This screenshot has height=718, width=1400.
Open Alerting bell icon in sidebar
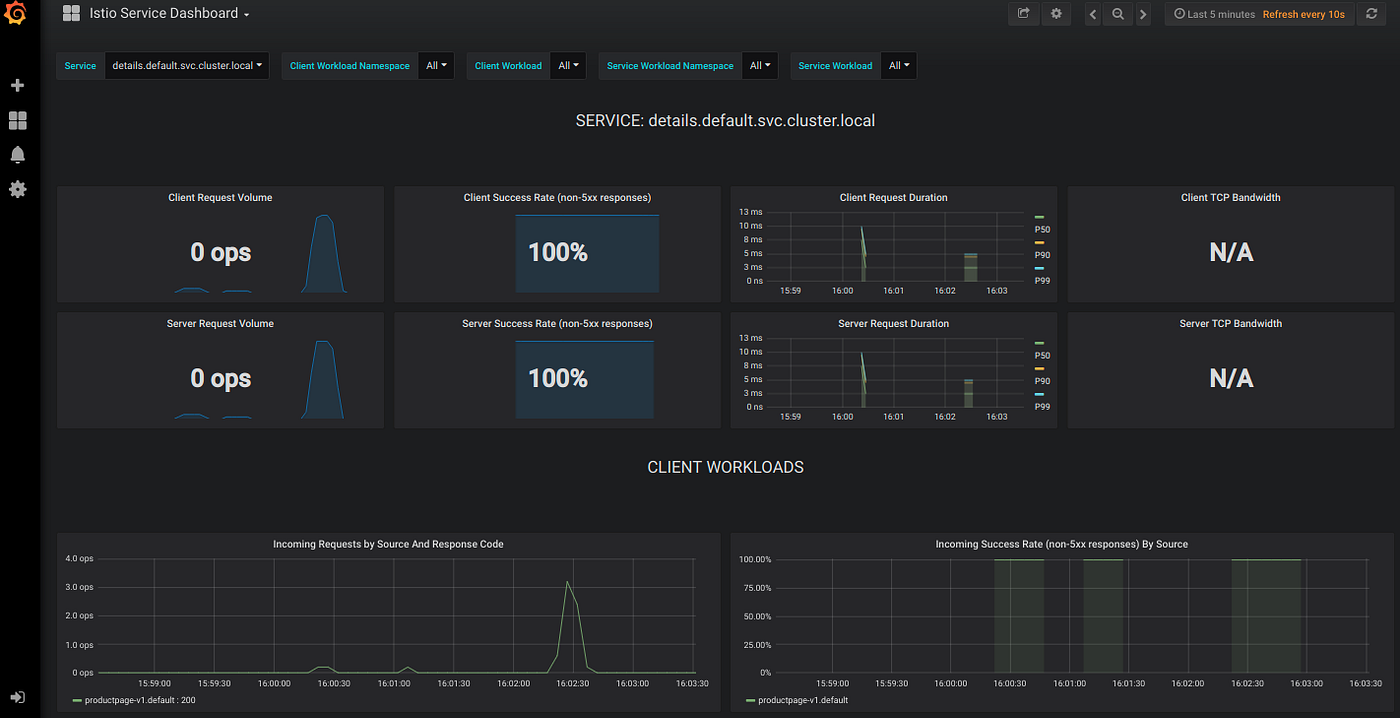point(17,155)
